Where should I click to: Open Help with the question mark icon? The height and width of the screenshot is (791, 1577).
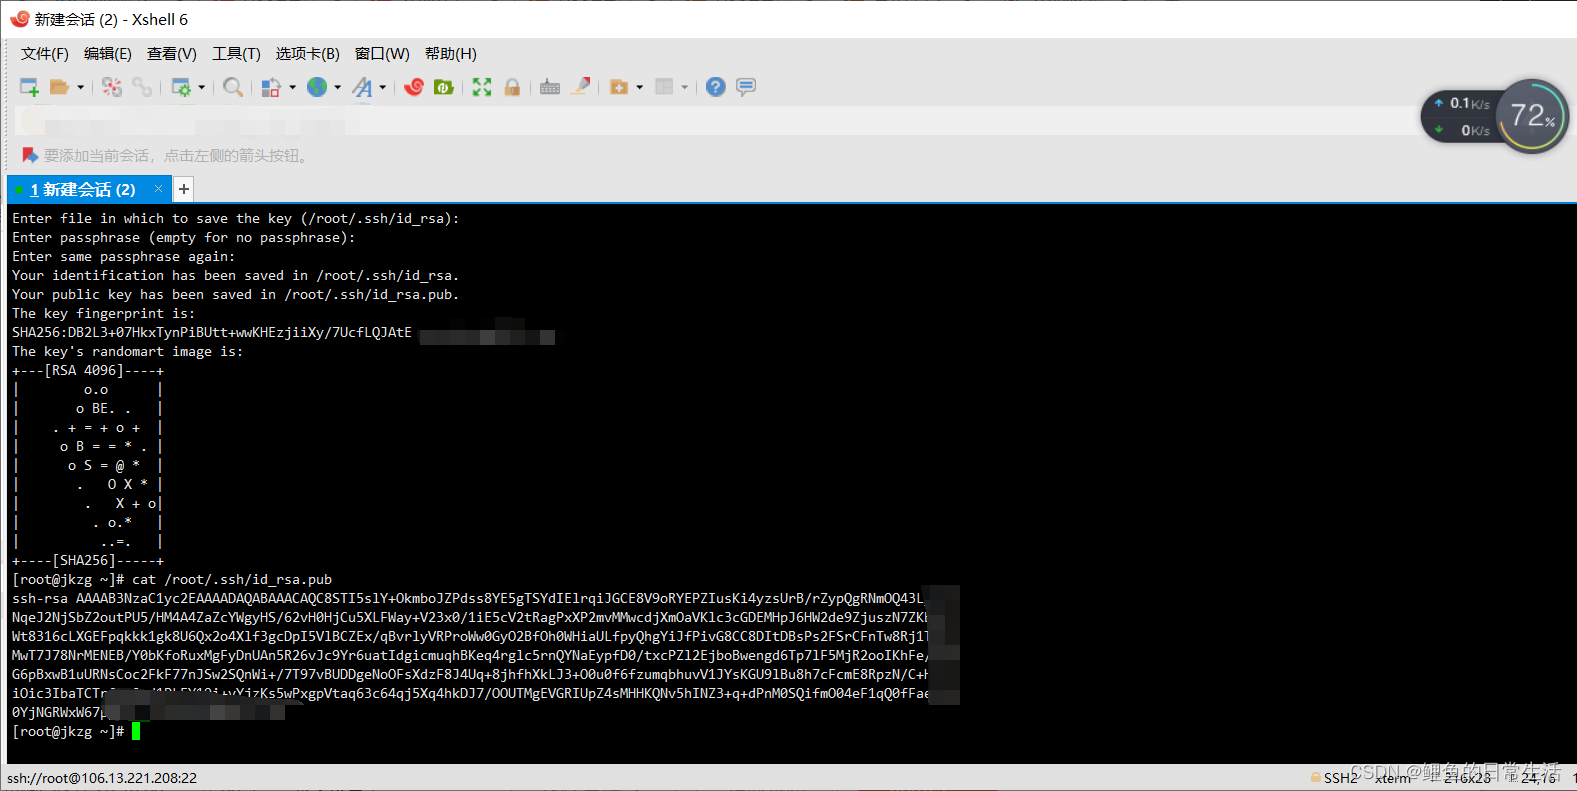tap(715, 87)
